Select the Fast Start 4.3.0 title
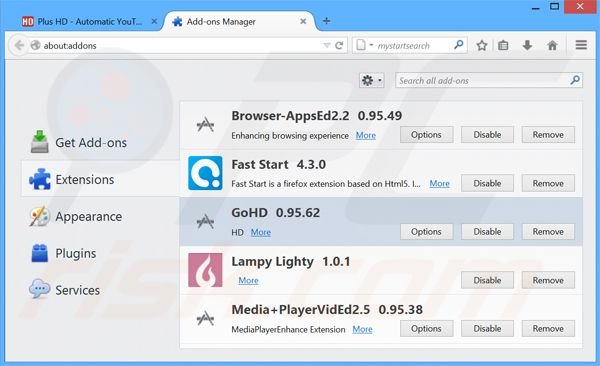The width and height of the screenshot is (600, 366). (279, 164)
